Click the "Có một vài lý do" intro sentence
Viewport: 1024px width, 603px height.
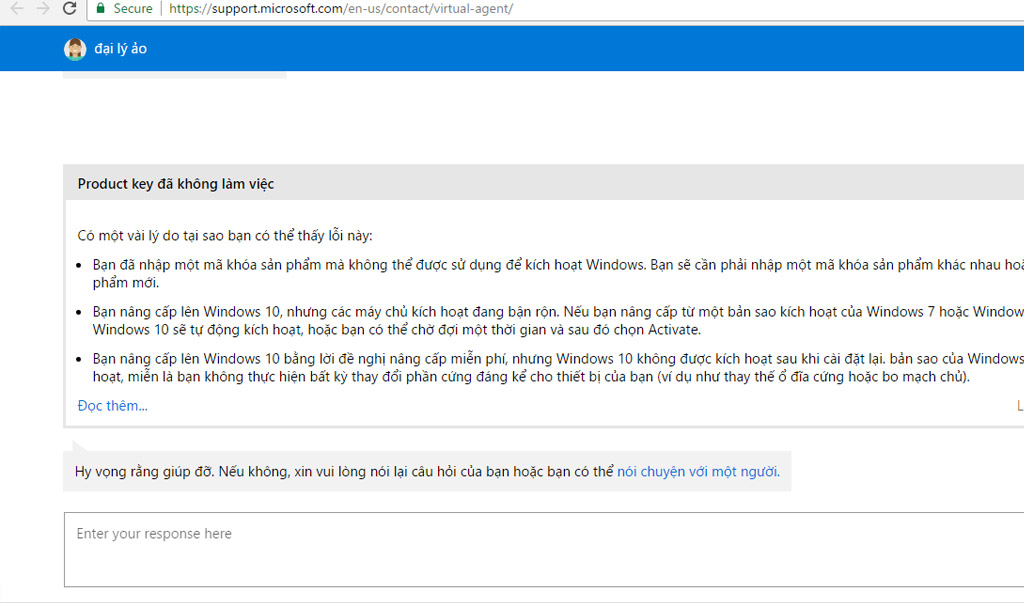coord(225,236)
